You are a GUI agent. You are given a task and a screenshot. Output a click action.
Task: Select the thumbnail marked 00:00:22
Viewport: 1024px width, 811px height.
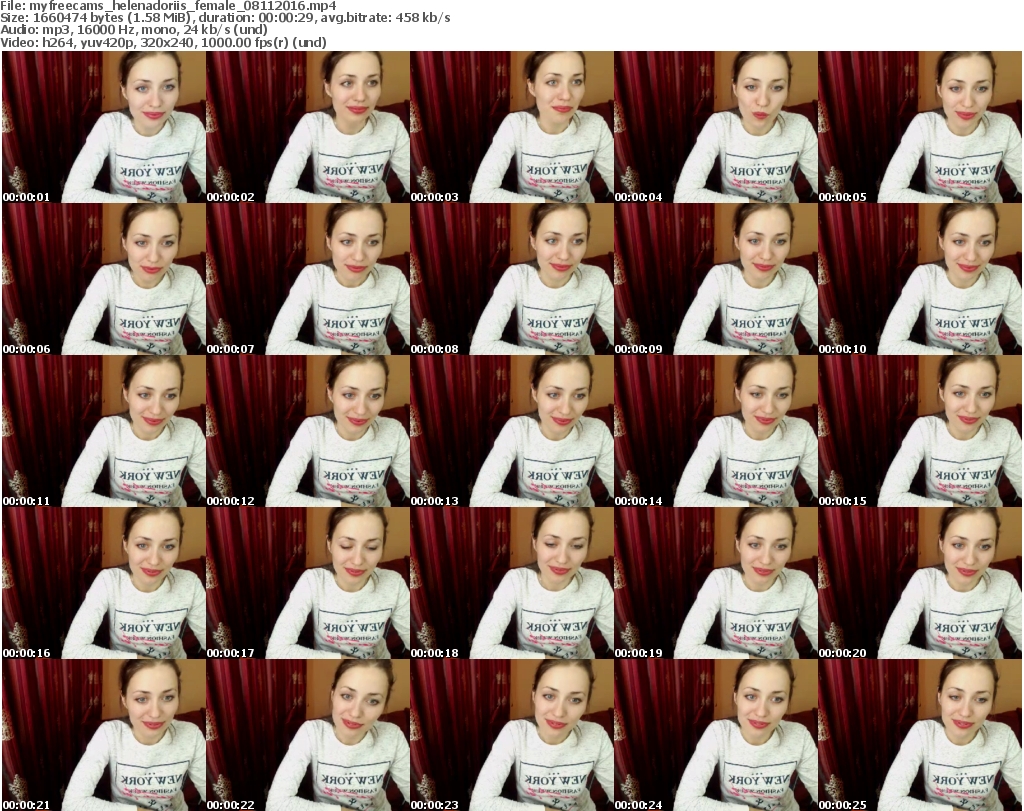click(307, 735)
